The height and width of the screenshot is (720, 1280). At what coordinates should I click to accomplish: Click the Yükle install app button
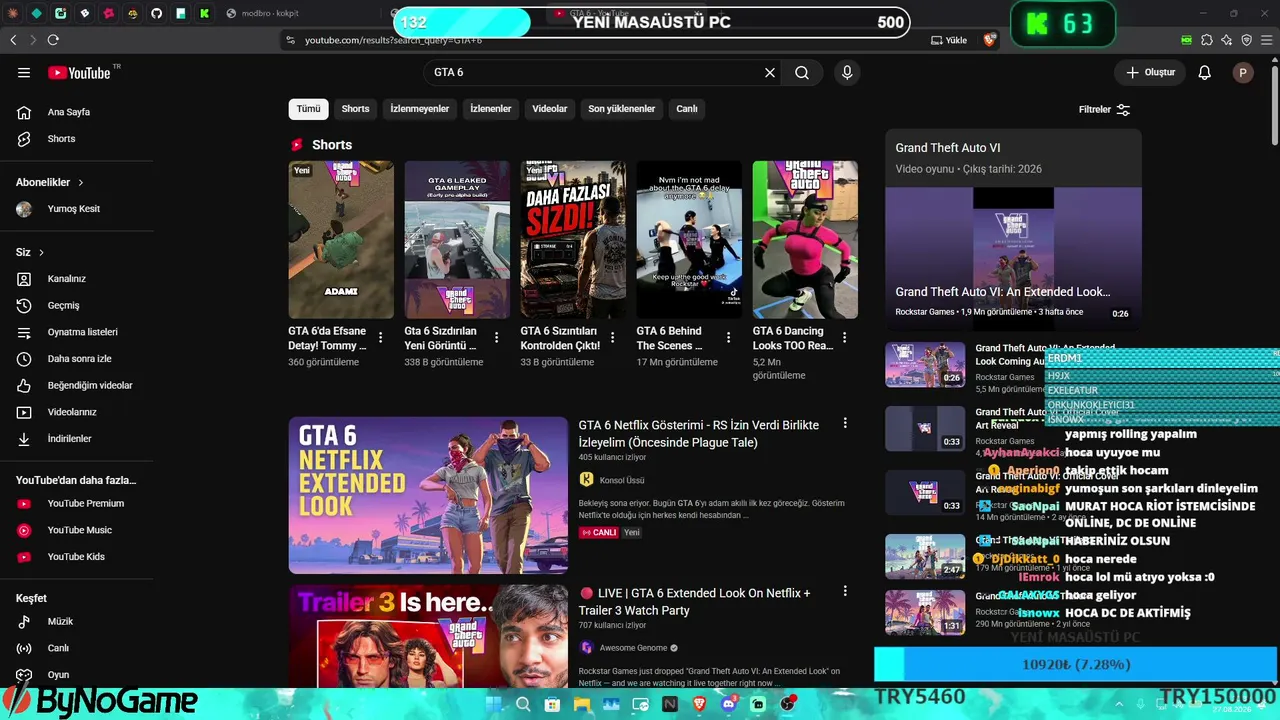click(950, 40)
